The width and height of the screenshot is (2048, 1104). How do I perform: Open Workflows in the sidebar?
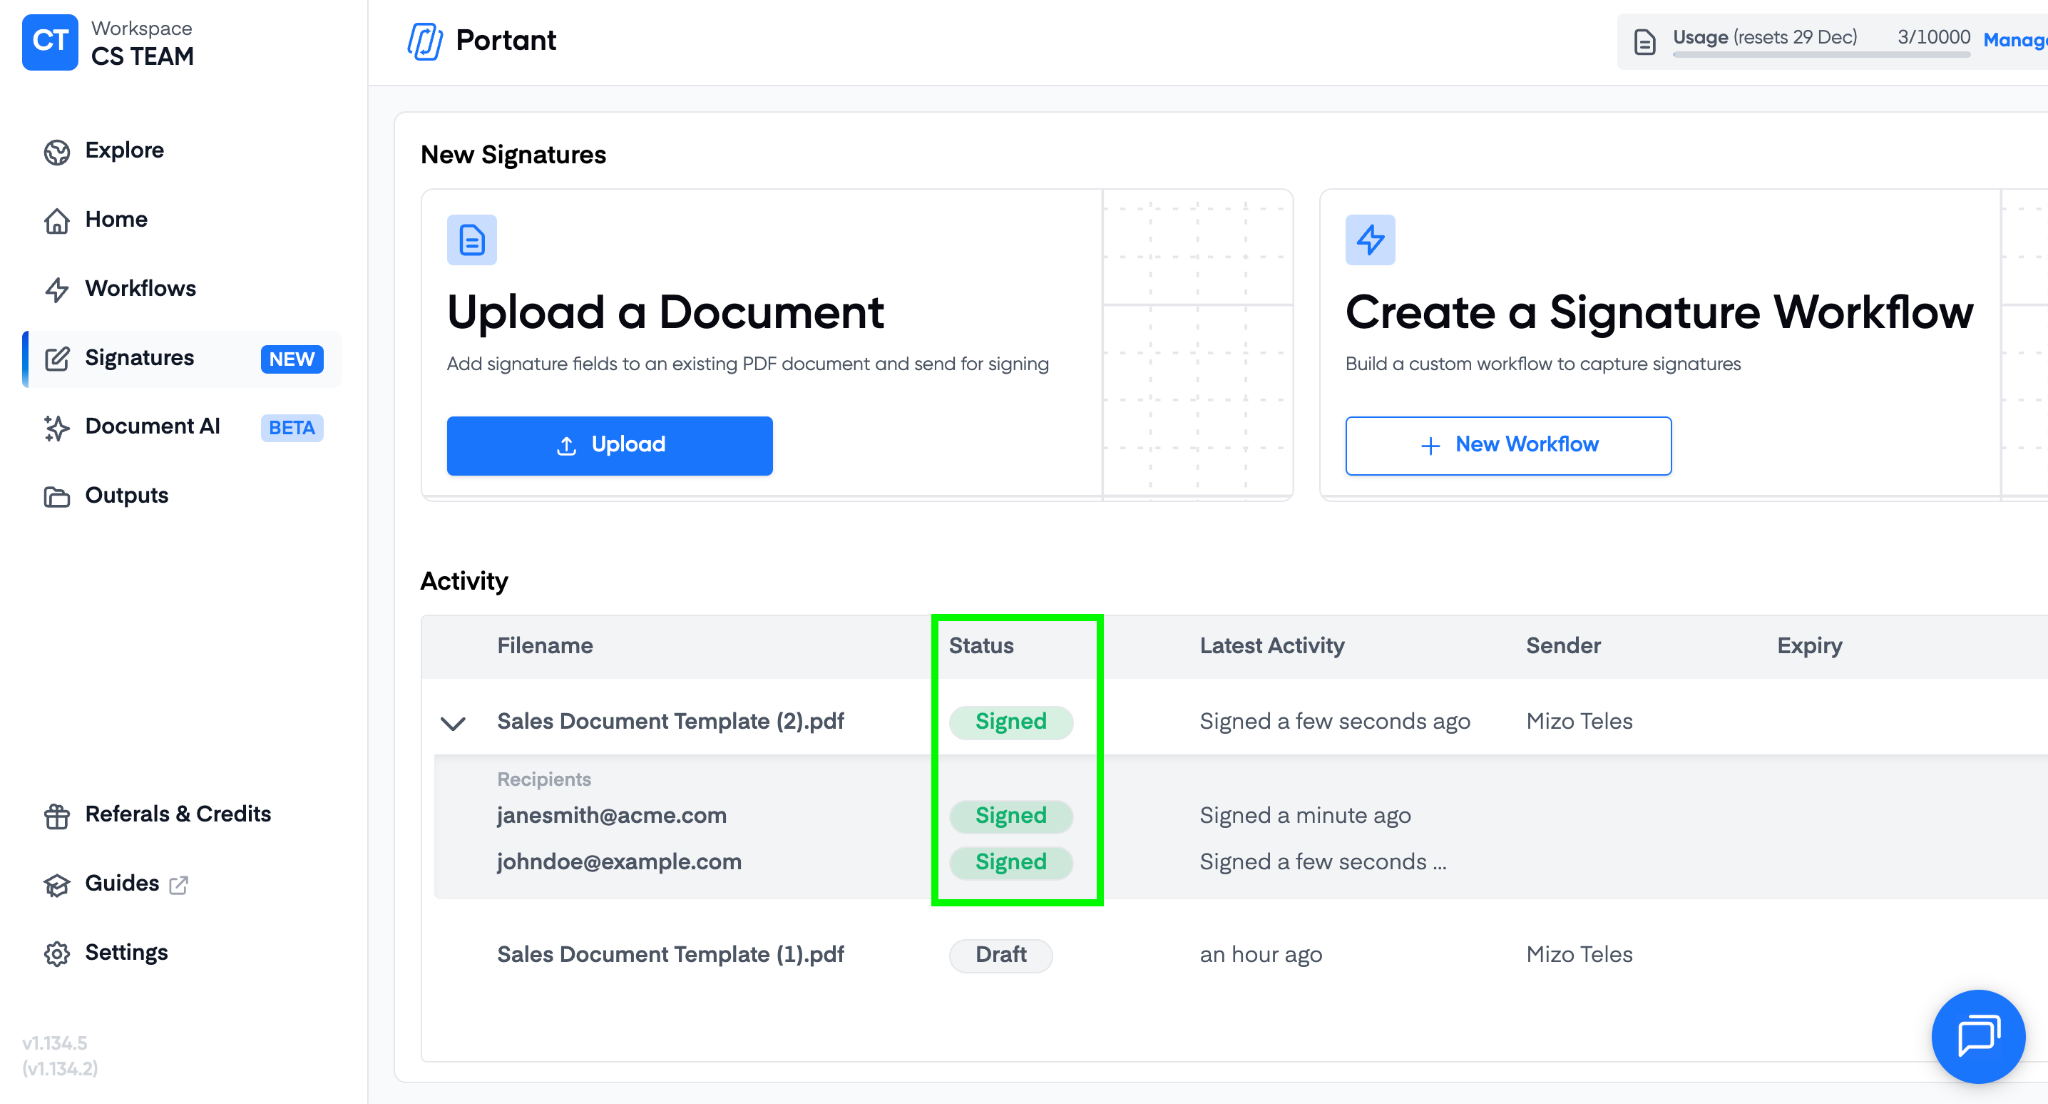[140, 289]
